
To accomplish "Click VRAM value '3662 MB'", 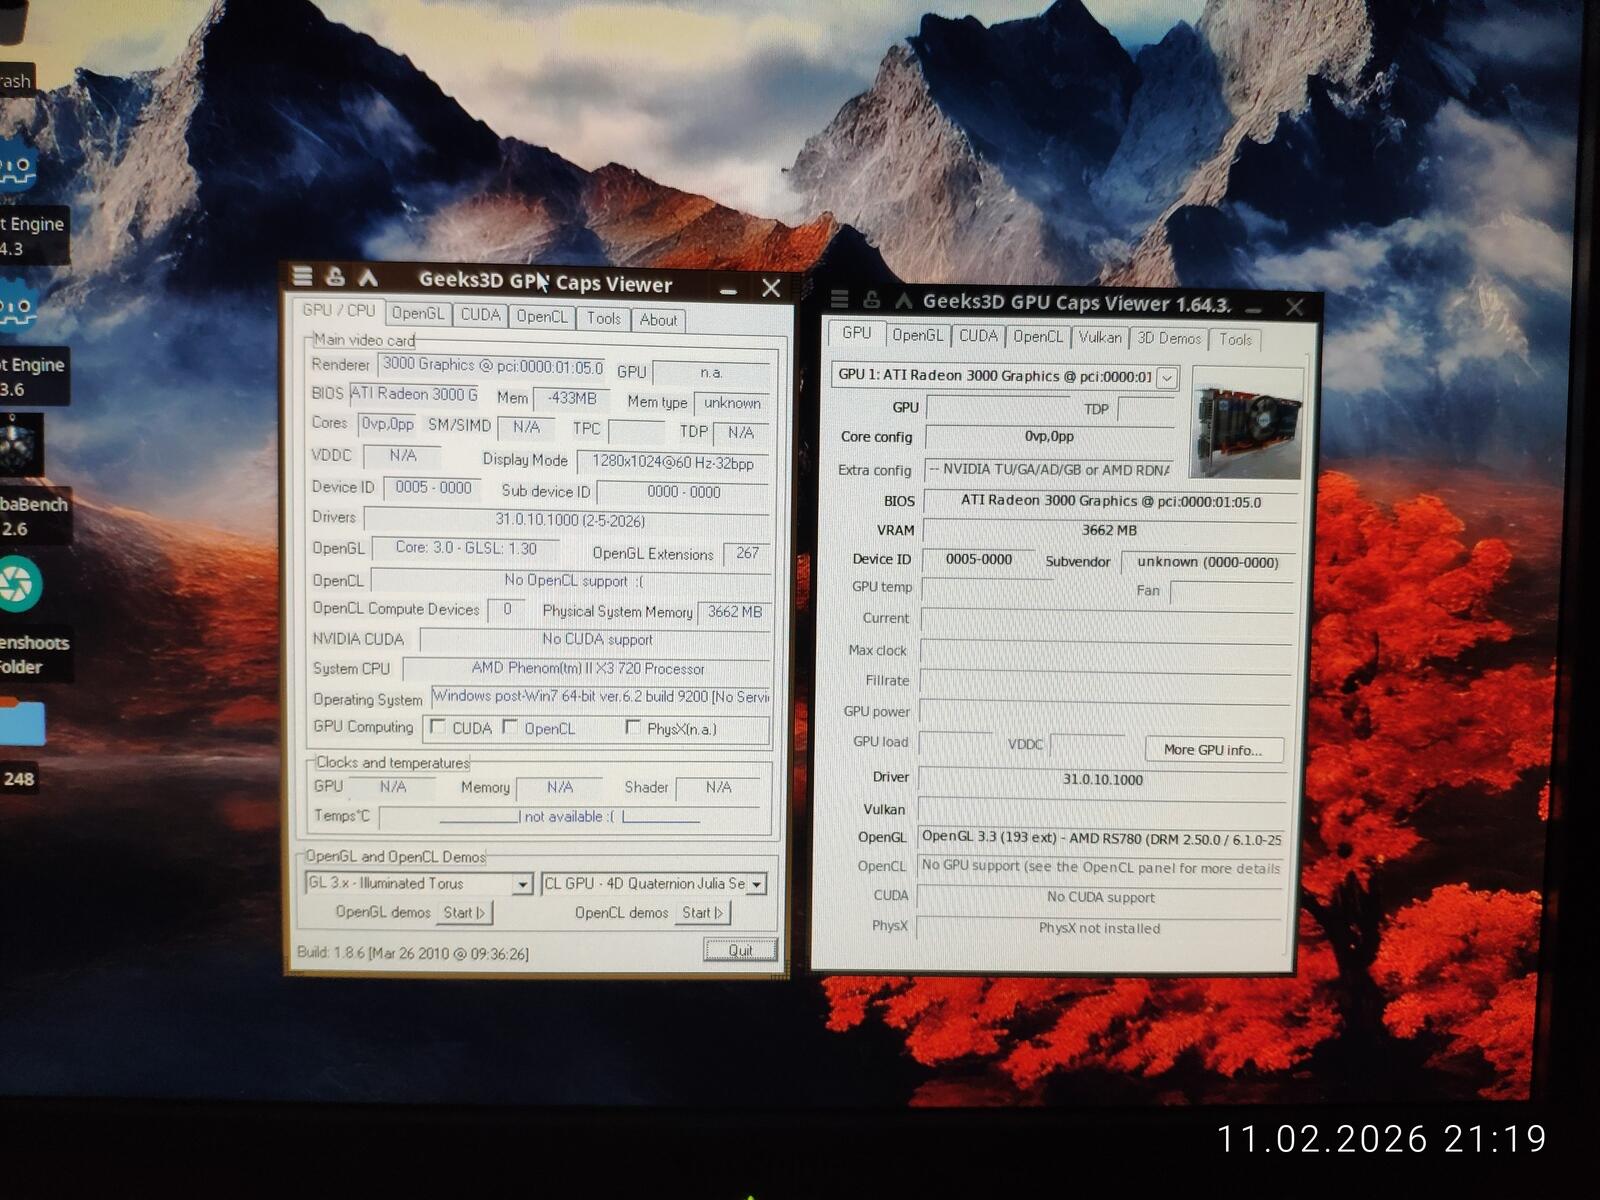I will click(x=1109, y=530).
